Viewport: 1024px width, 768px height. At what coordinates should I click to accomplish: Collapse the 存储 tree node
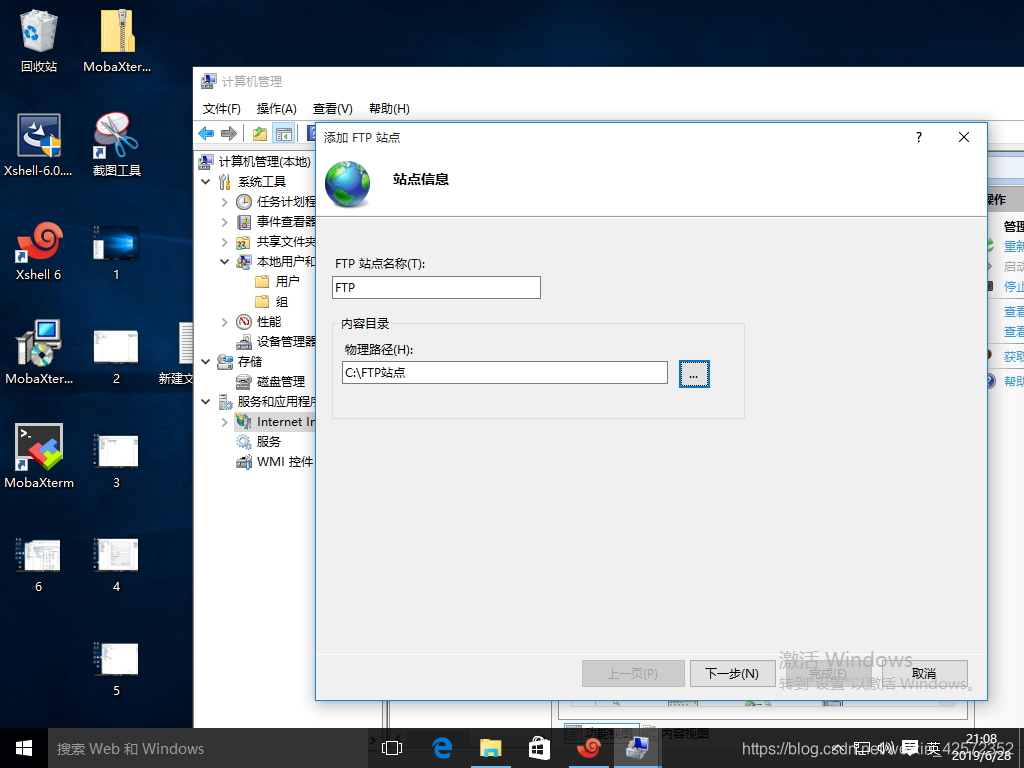(x=206, y=362)
